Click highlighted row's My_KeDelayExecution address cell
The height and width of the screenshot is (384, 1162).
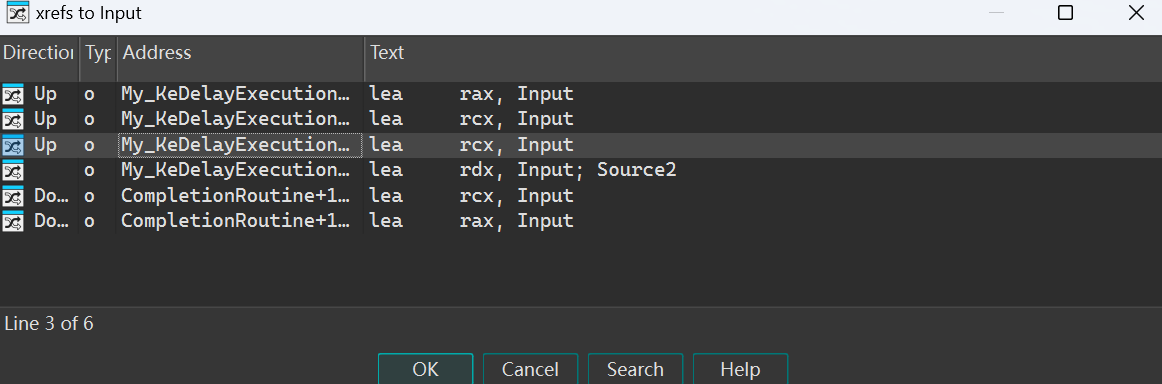click(x=240, y=145)
